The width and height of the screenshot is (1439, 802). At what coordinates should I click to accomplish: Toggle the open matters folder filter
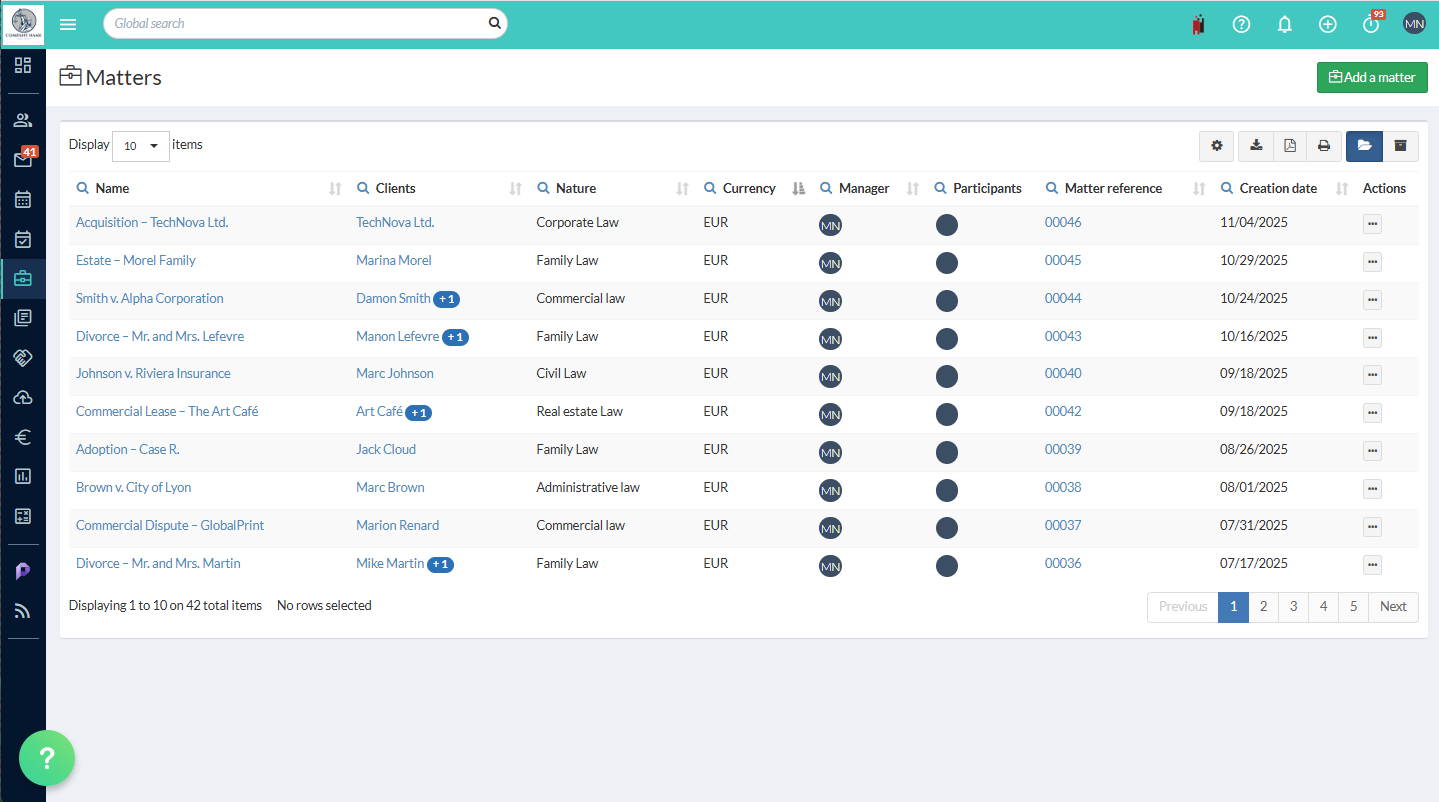point(1363,146)
